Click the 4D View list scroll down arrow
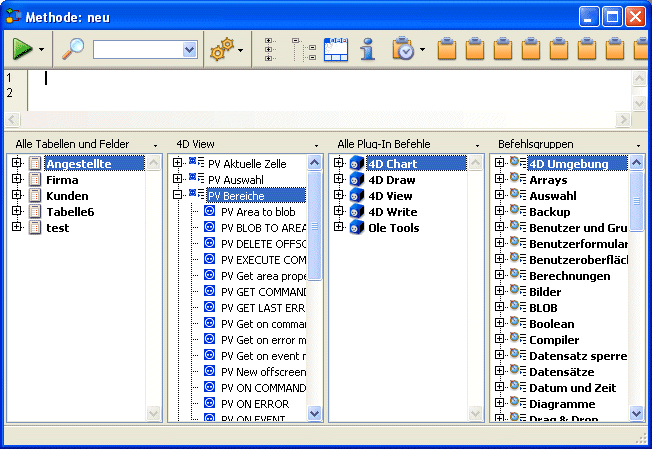This screenshot has width=652, height=449. [x=315, y=412]
